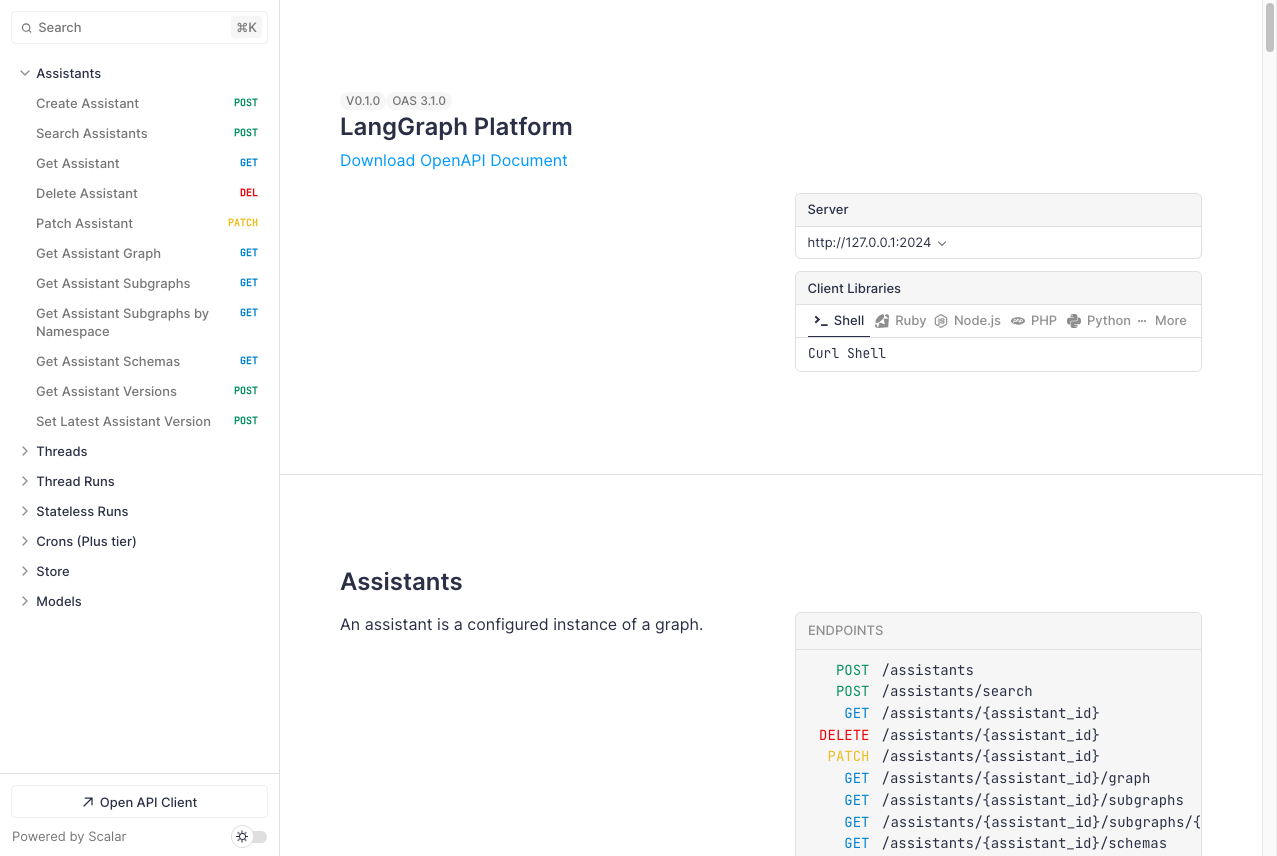
Task: Open Get Assistant Schemas in sidebar
Action: (x=139, y=361)
